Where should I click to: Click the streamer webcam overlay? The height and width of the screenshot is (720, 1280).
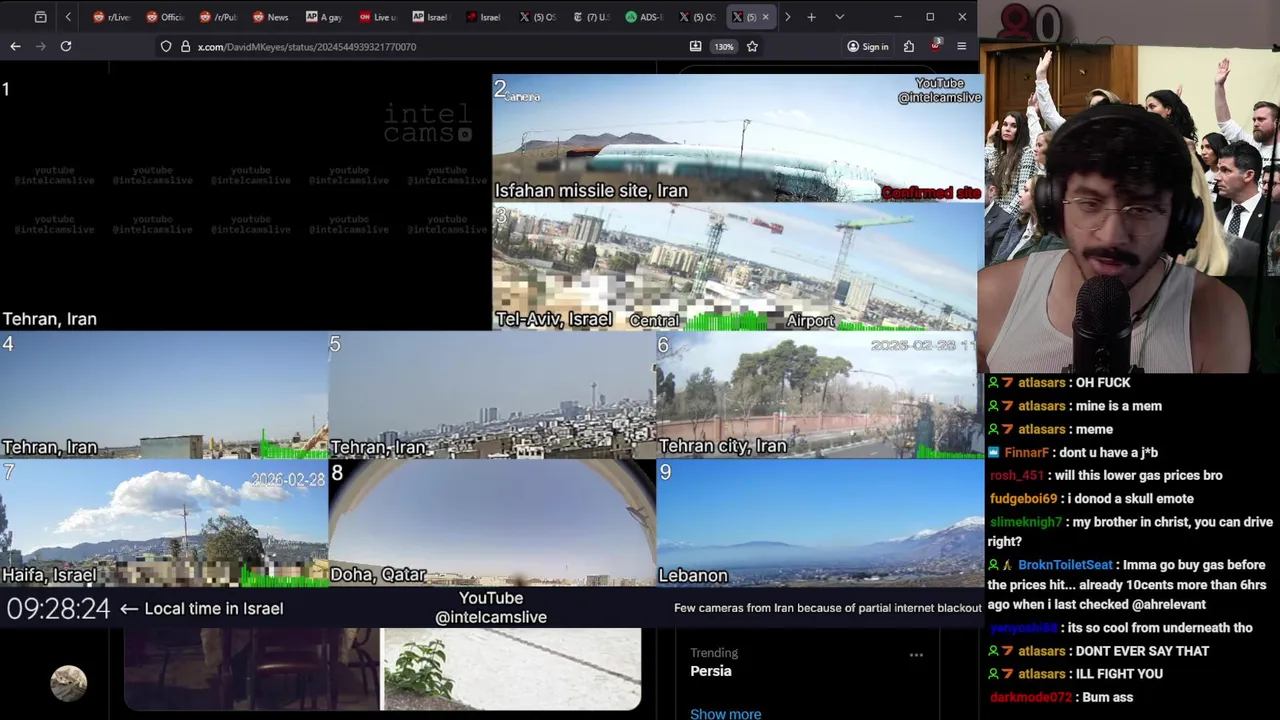click(1129, 187)
